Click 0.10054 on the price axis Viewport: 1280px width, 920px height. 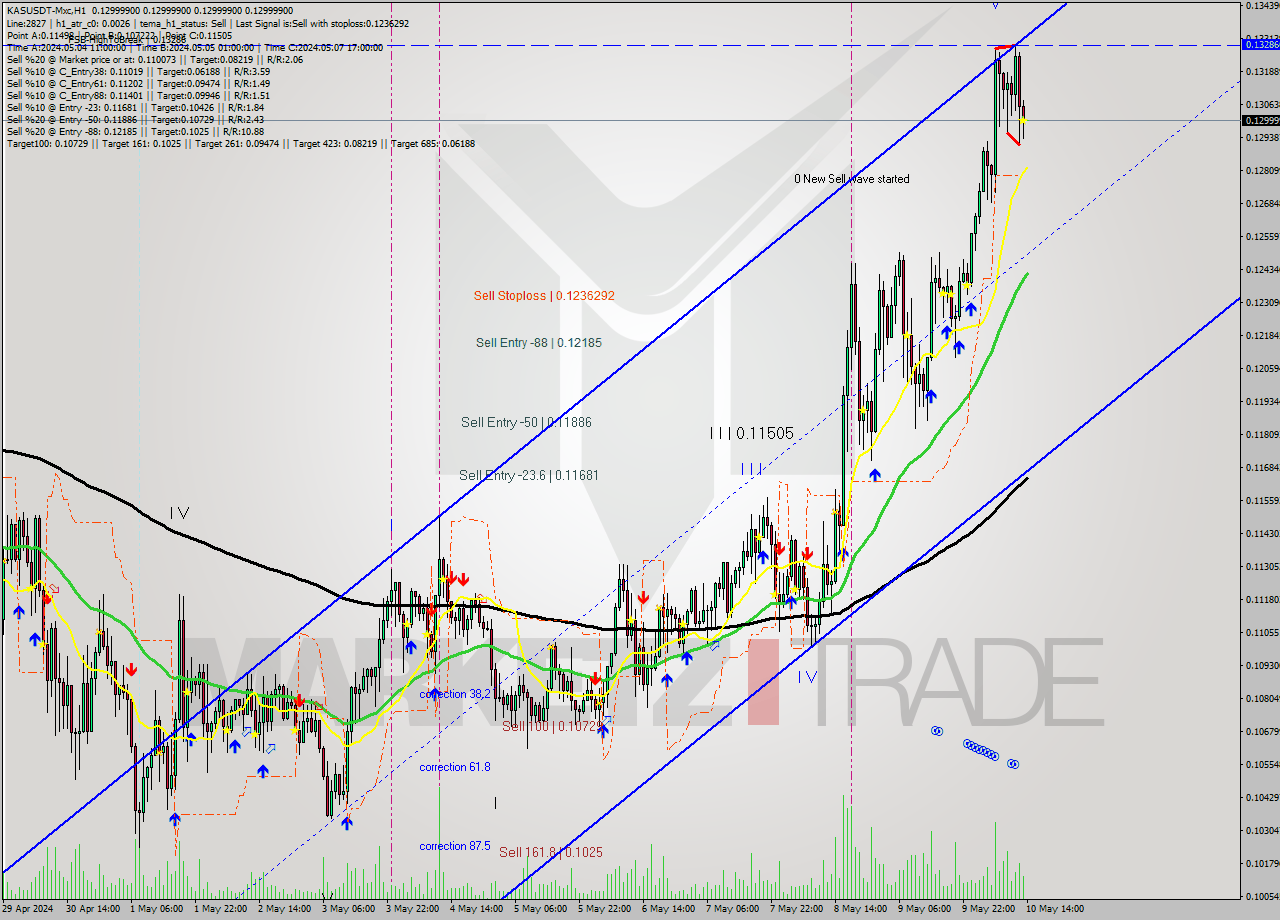click(x=1262, y=896)
